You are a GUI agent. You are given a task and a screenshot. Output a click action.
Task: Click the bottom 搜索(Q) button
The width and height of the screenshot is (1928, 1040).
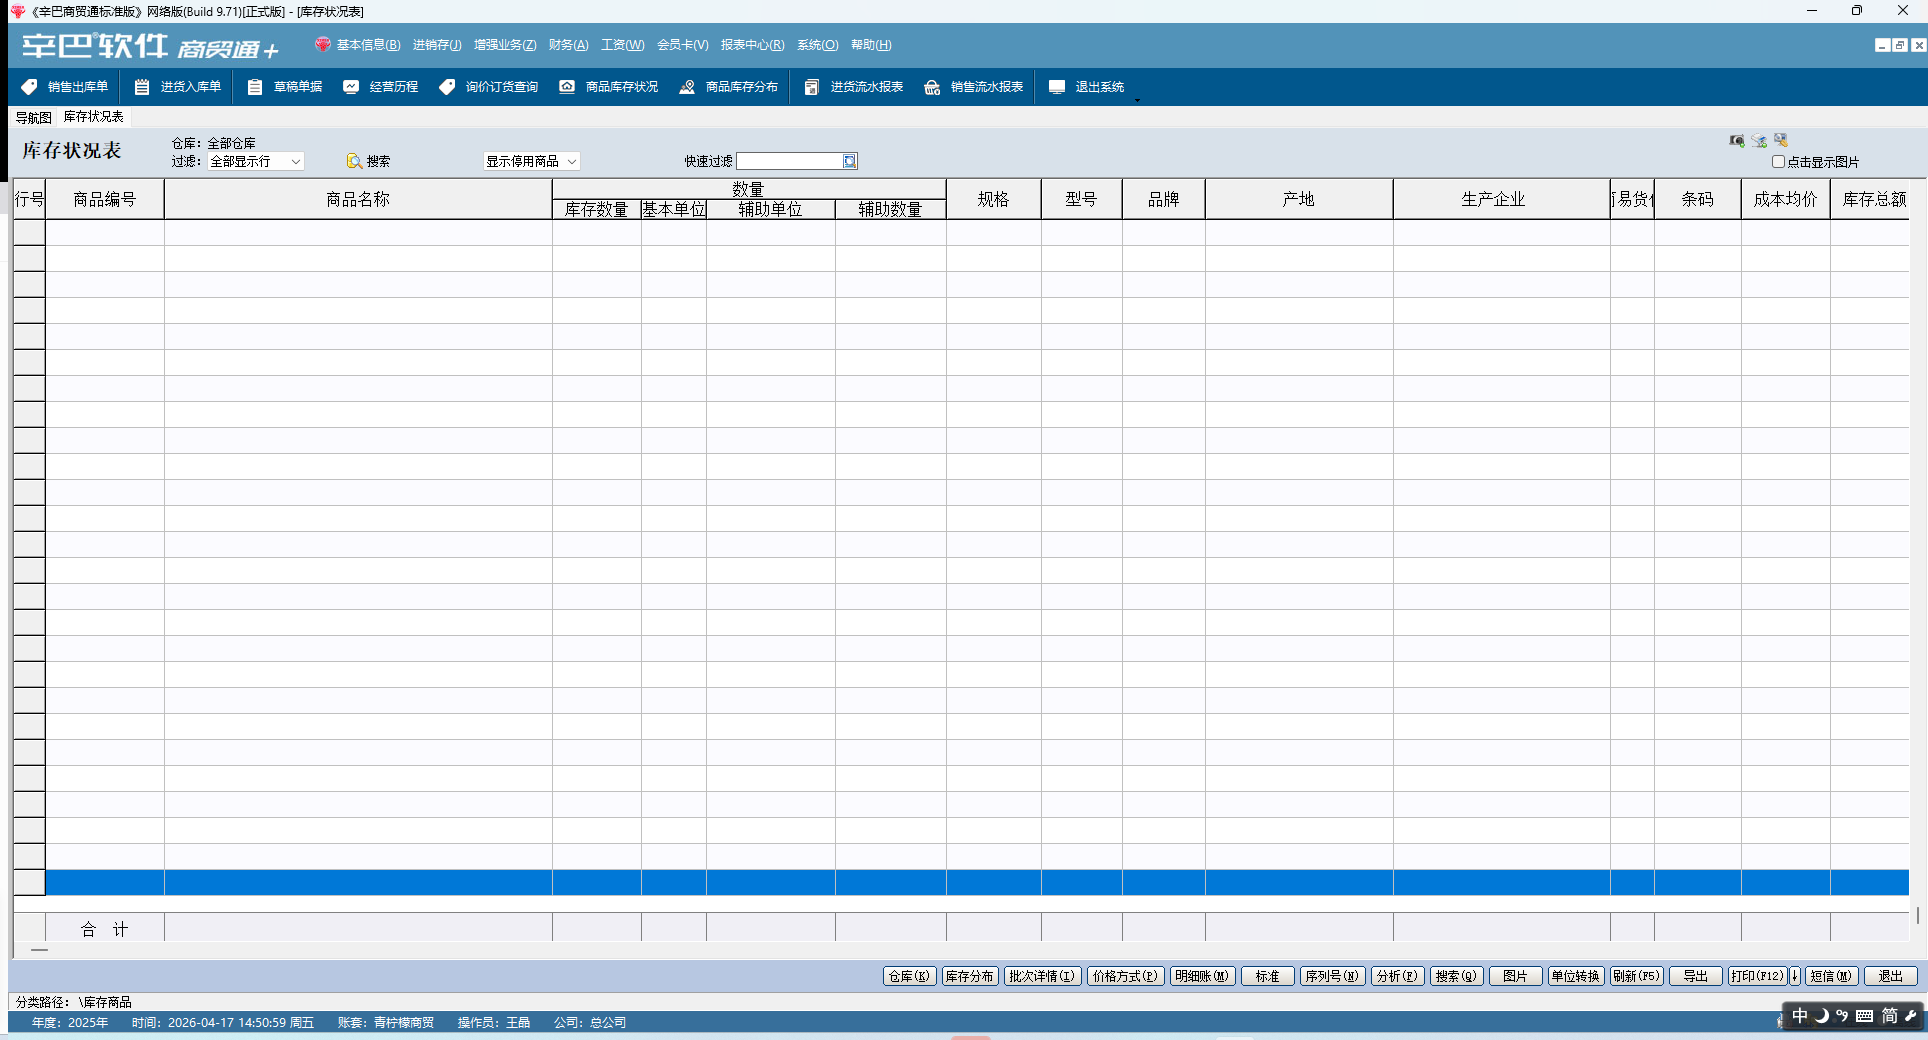pyautogui.click(x=1456, y=976)
